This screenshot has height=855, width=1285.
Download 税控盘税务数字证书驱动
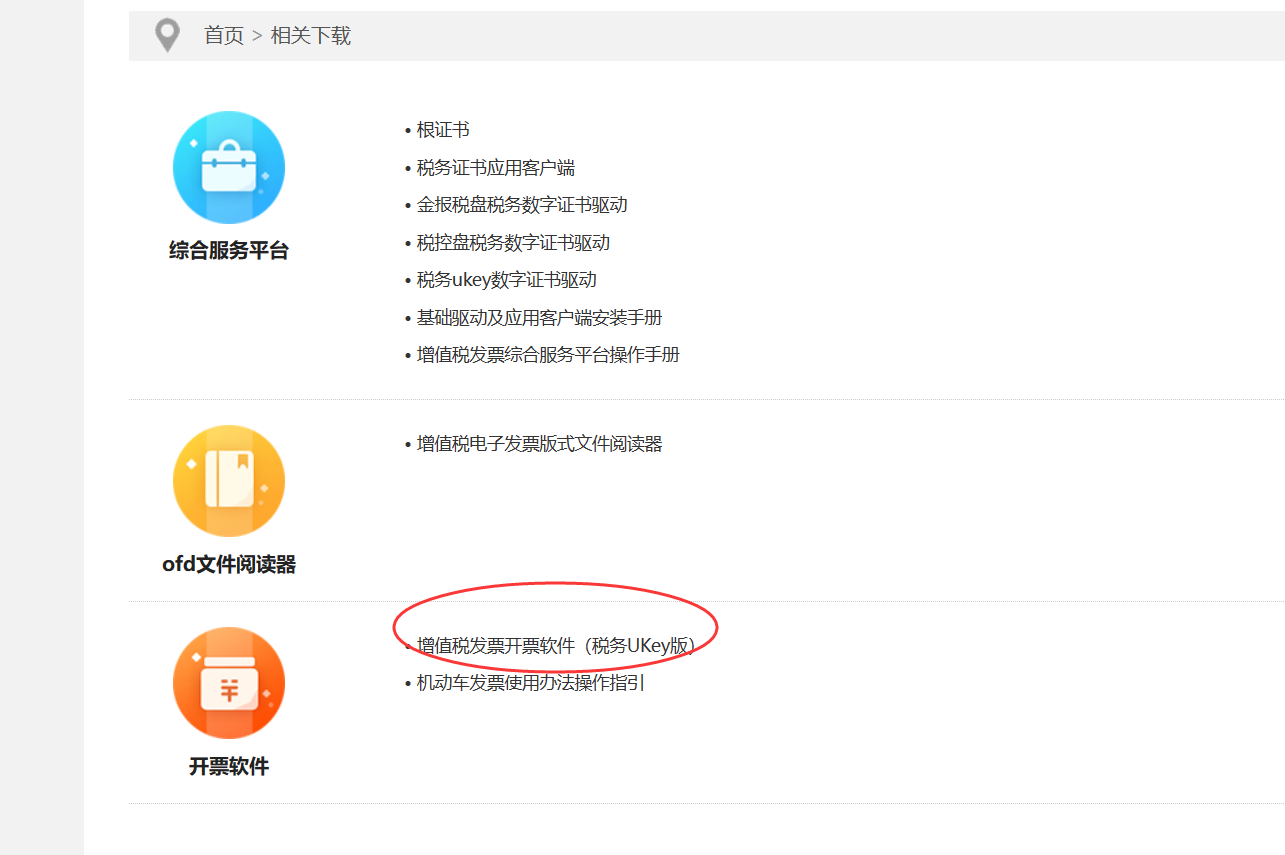click(513, 243)
